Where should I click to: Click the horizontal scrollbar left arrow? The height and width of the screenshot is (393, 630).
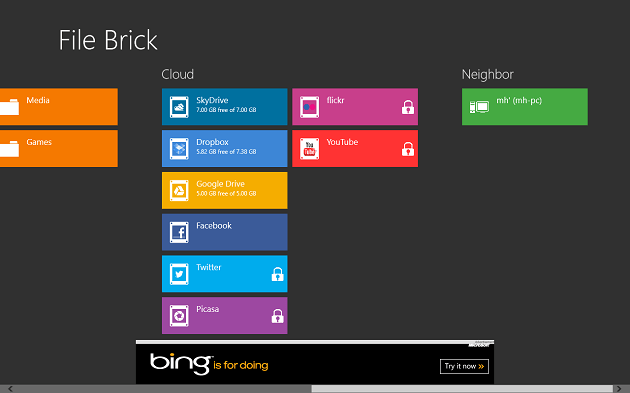10,389
